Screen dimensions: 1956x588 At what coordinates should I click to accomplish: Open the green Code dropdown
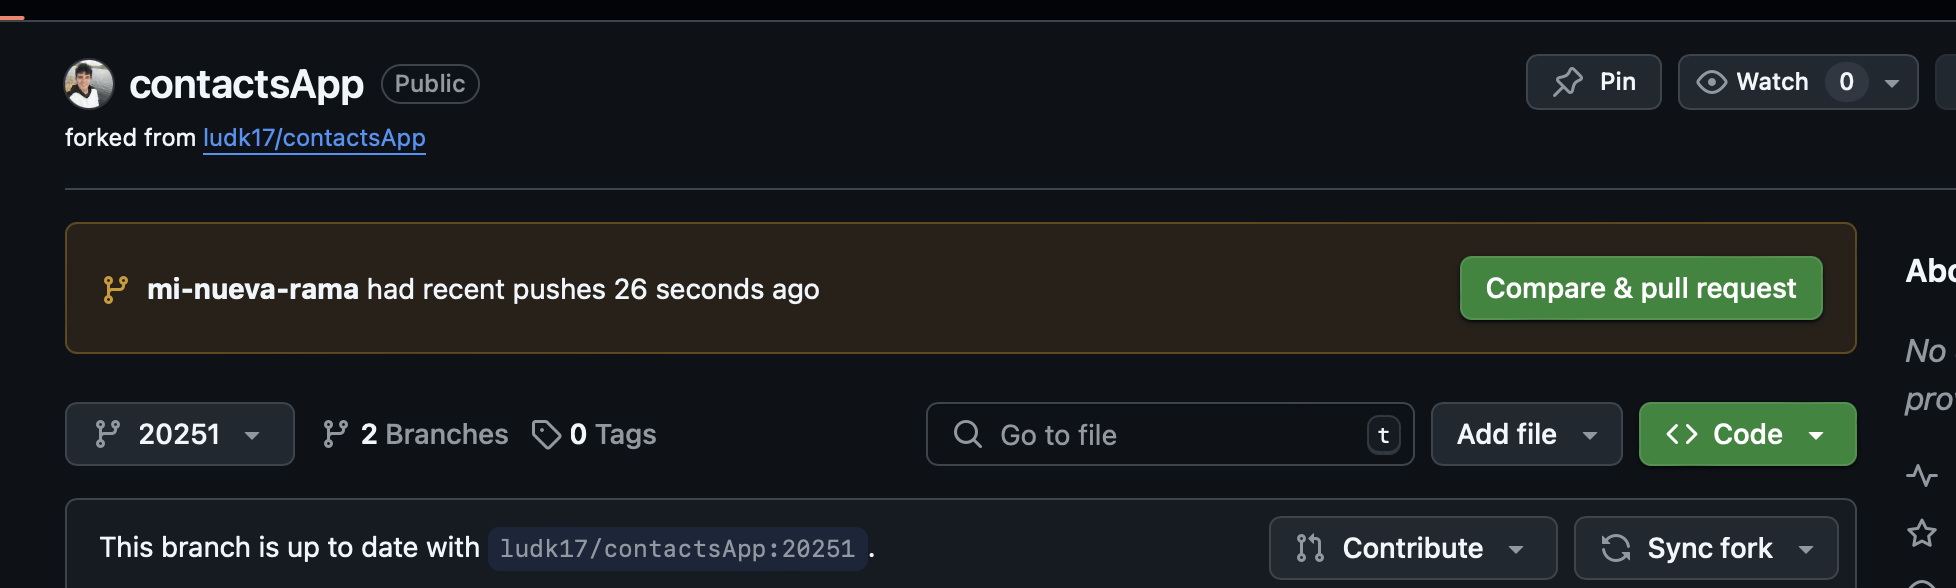click(x=1747, y=434)
